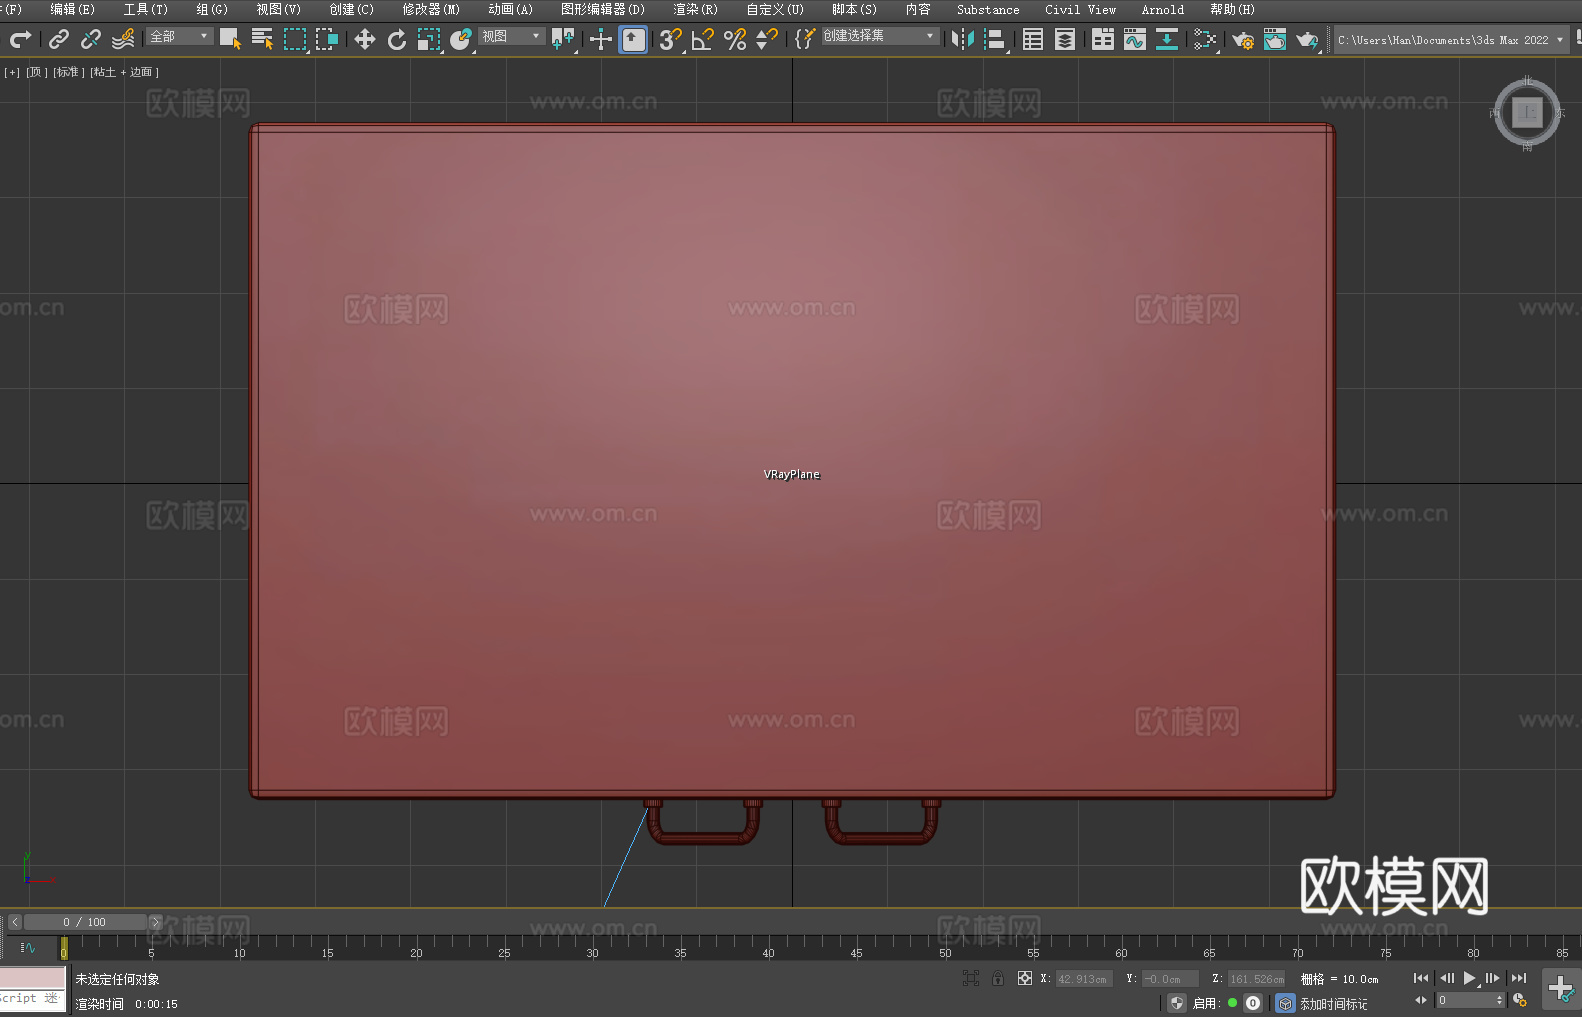Image resolution: width=1582 pixels, height=1017 pixels.
Task: Open the reference coordinate '视图' dropdown
Action: point(512,36)
